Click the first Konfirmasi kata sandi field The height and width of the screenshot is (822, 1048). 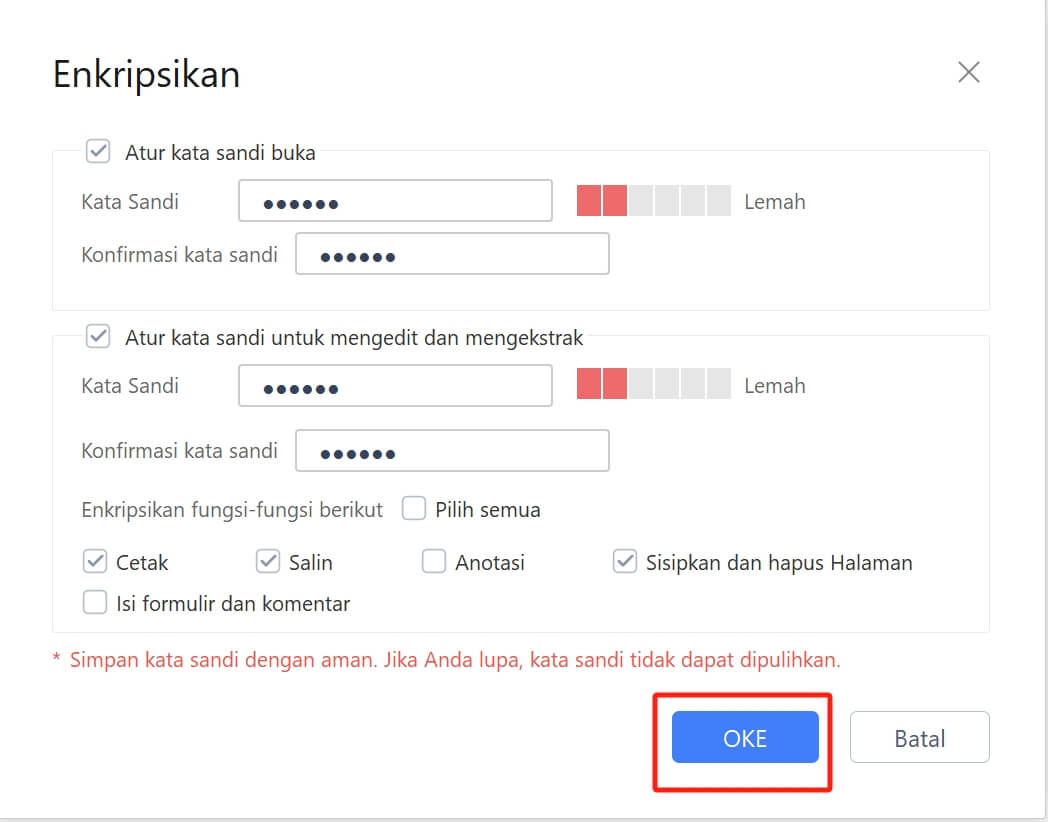(x=452, y=253)
